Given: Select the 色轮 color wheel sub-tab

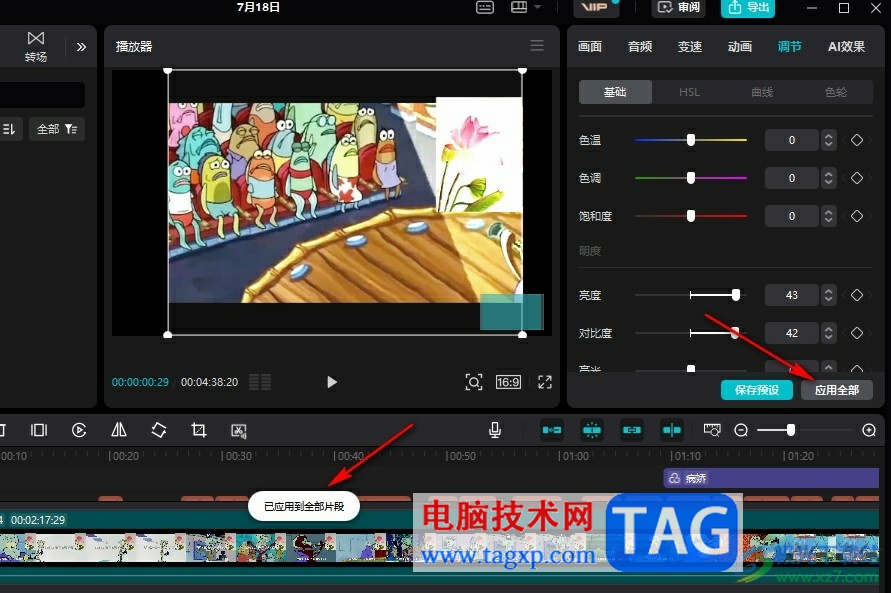Looking at the screenshot, I should [836, 92].
